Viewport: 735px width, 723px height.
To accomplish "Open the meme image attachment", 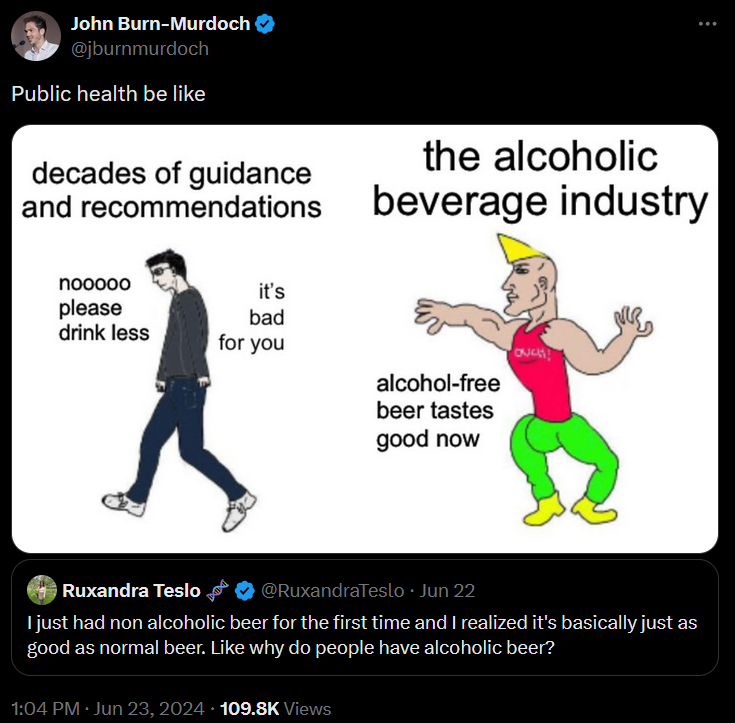I will [365, 338].
